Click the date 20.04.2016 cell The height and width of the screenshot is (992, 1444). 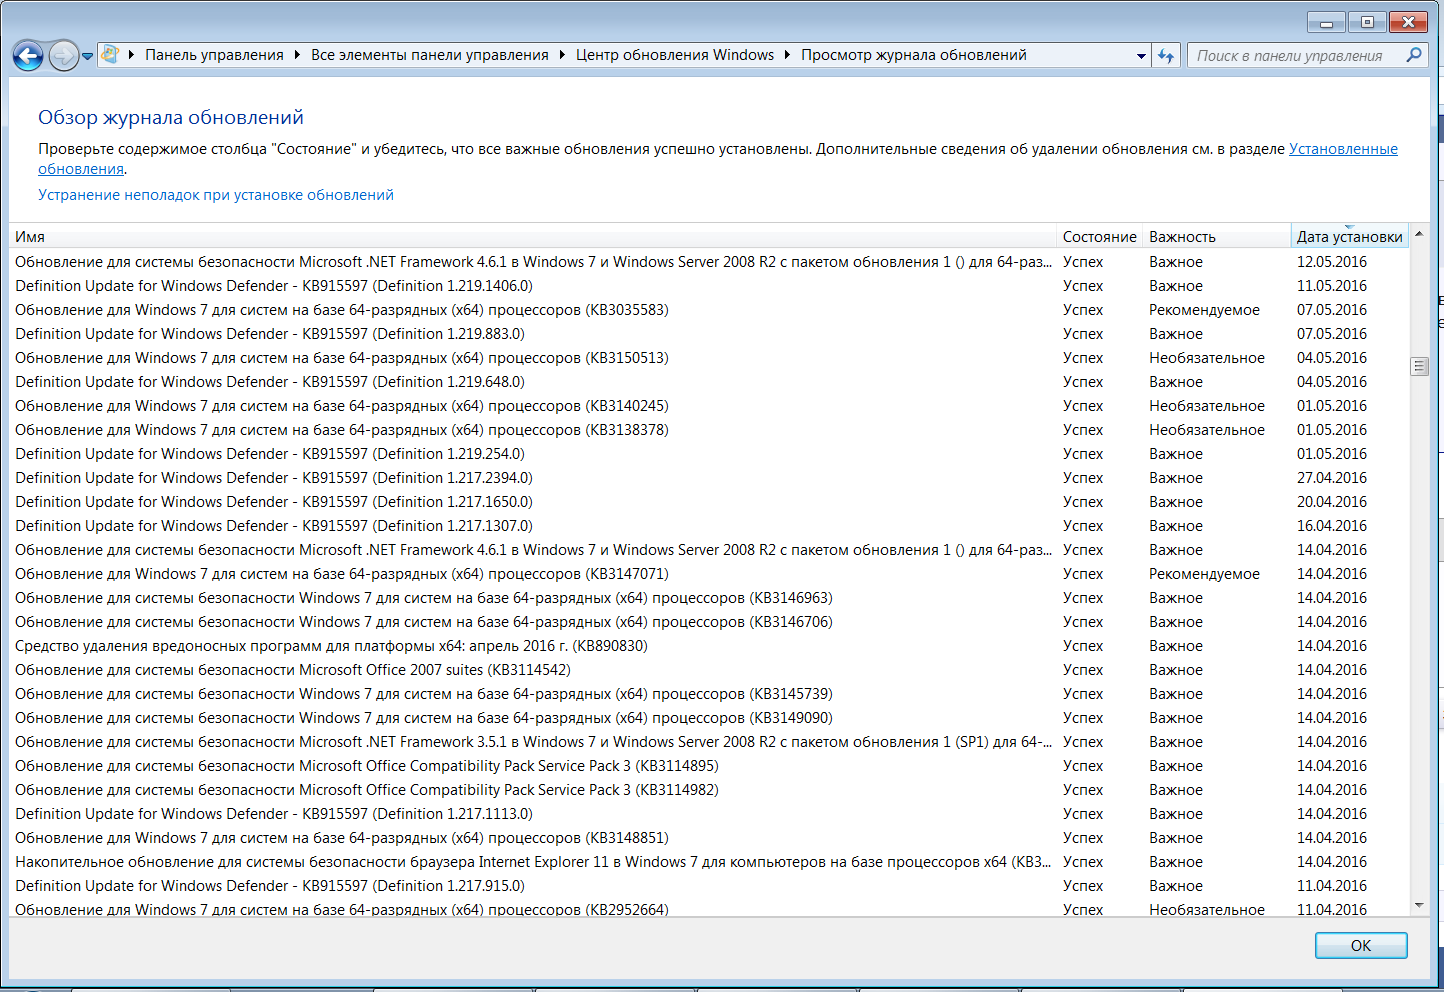(x=1332, y=502)
